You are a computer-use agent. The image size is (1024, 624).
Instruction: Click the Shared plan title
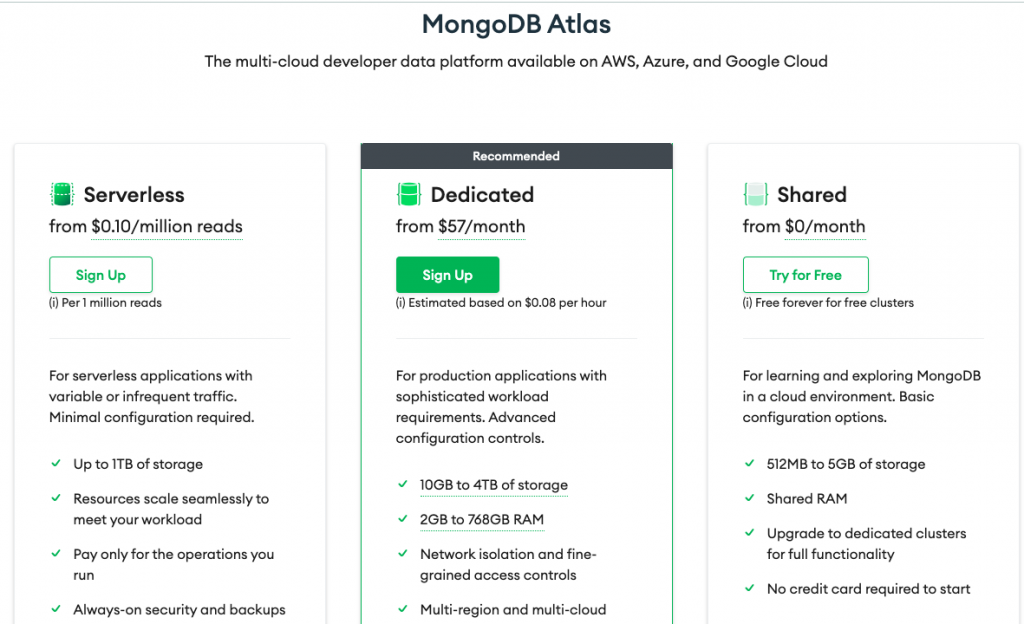812,195
